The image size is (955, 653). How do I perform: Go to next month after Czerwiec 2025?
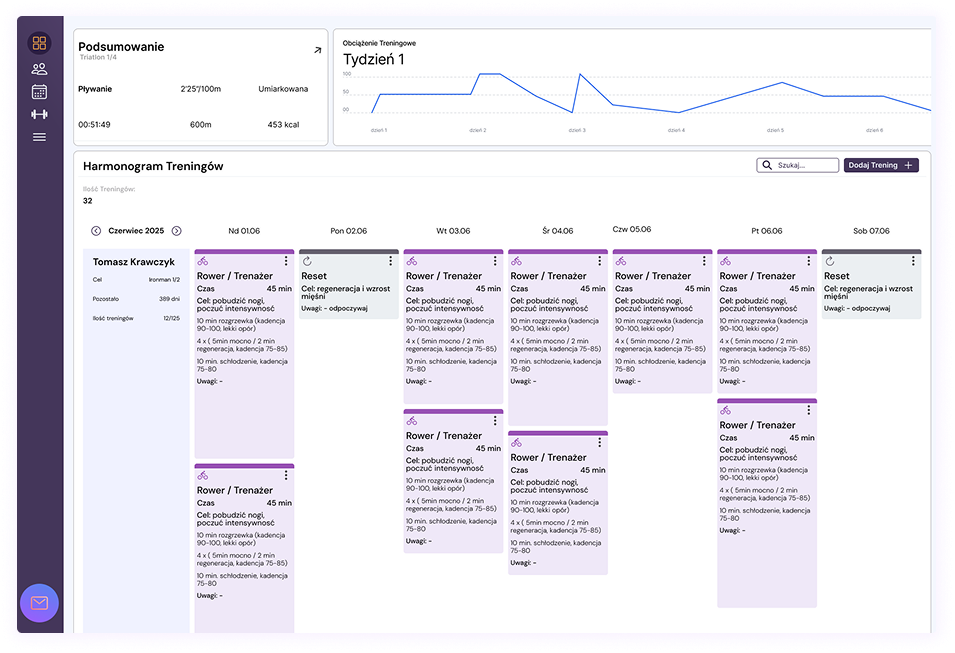pos(176,231)
